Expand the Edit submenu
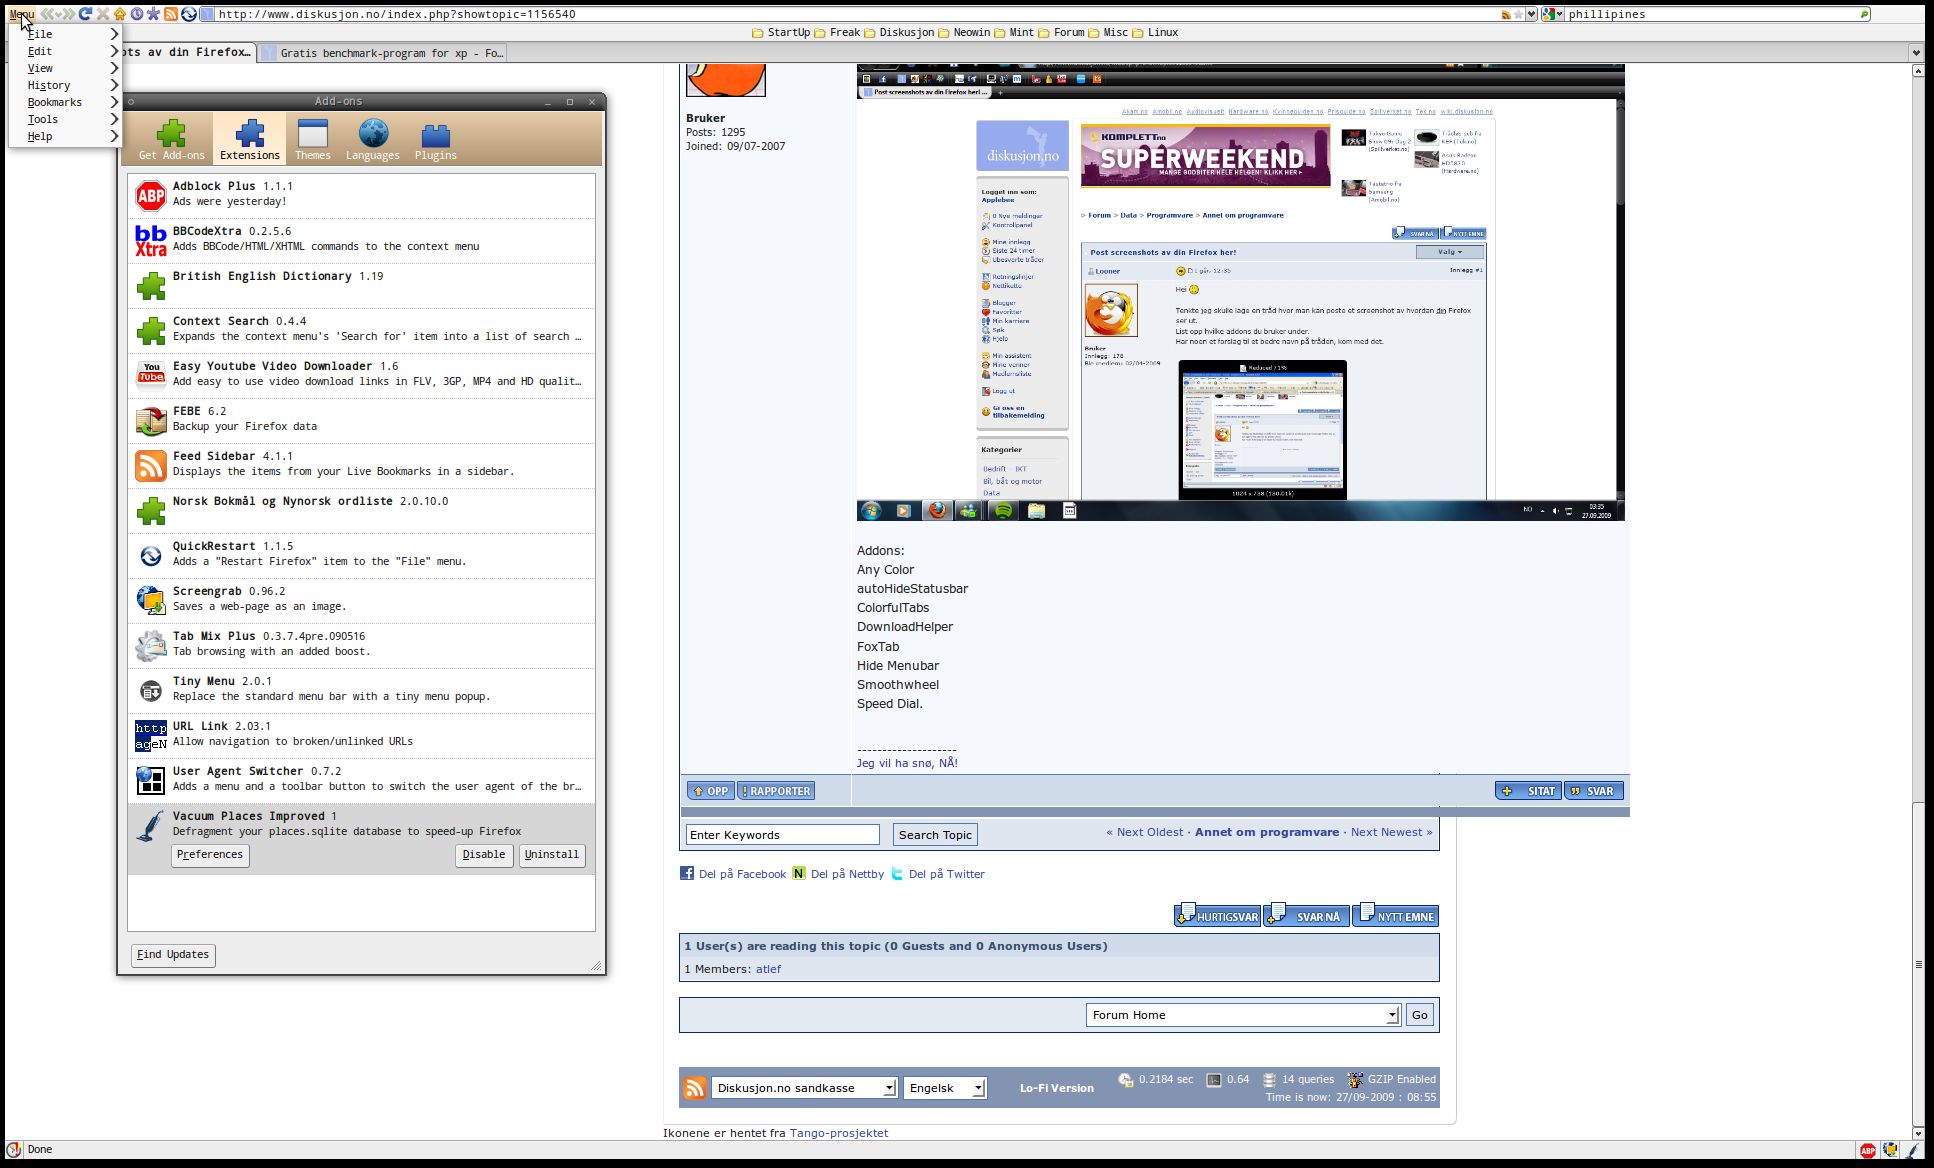1934x1168 pixels. (66, 51)
